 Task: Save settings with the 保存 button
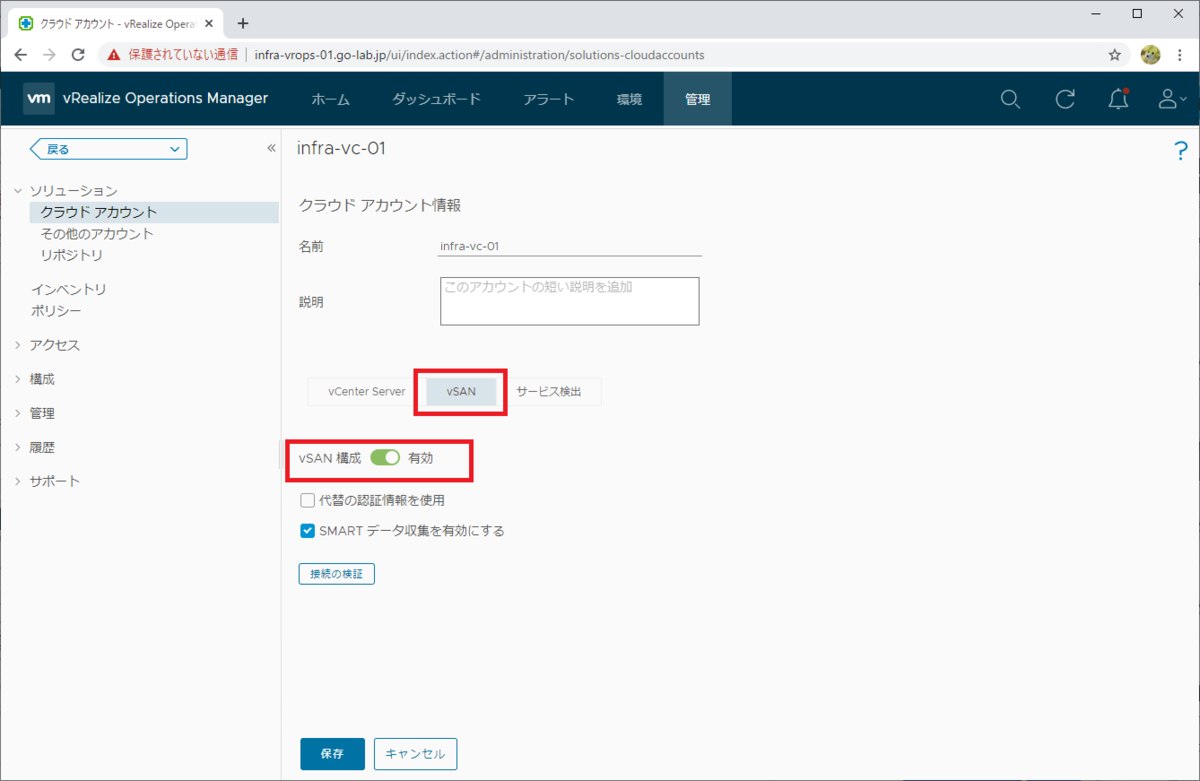(332, 754)
